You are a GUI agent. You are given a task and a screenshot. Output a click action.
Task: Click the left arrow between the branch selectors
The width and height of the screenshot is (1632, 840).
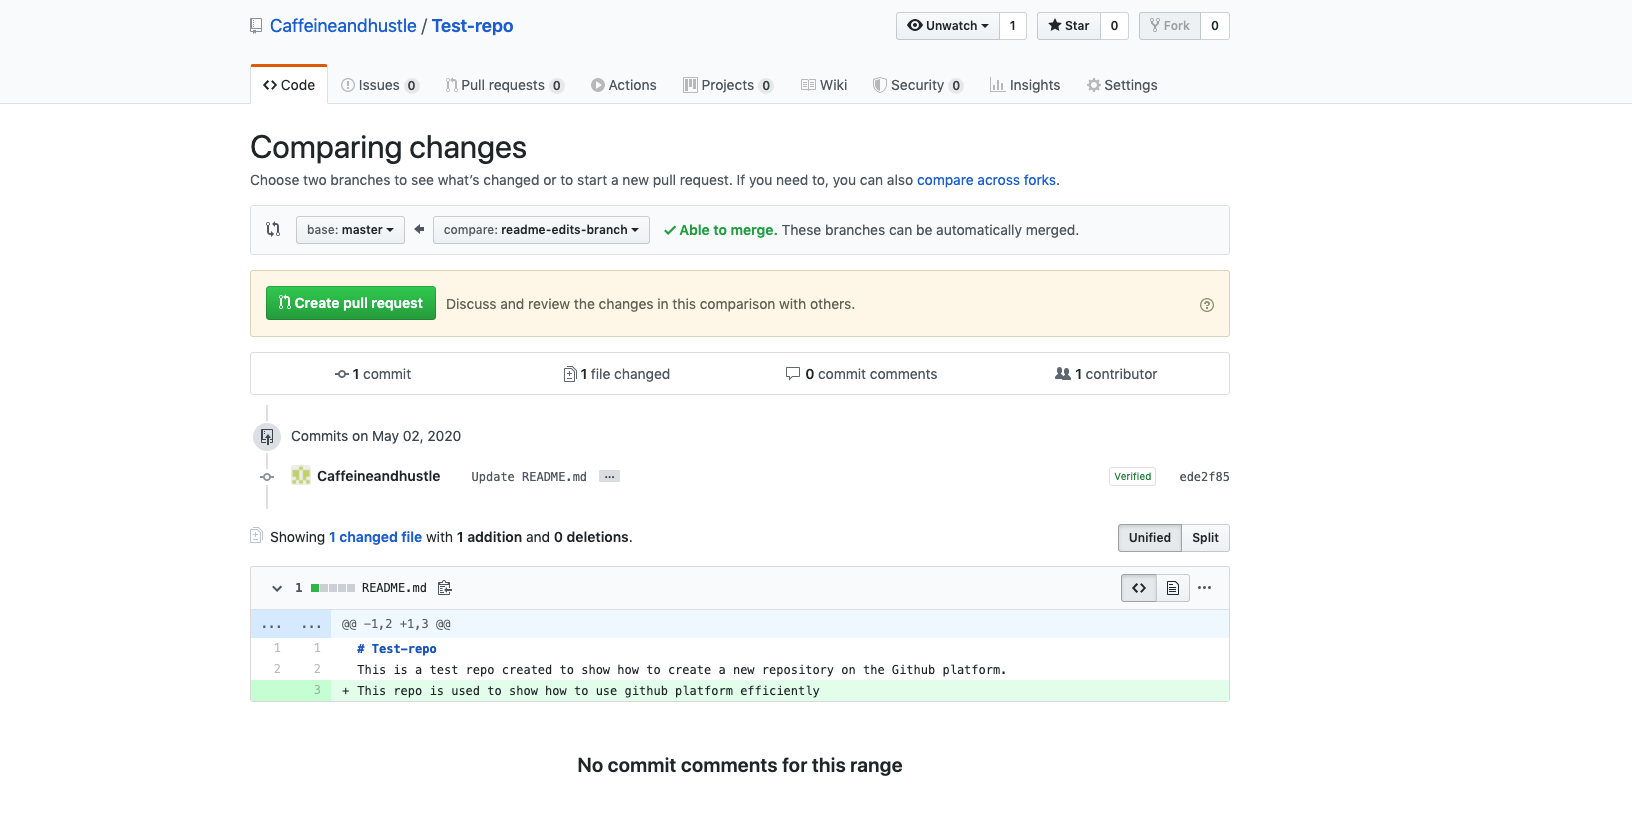[419, 229]
